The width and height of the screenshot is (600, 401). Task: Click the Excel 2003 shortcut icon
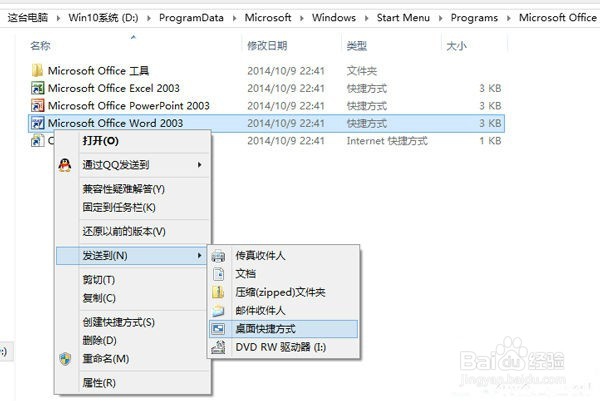[x=38, y=88]
